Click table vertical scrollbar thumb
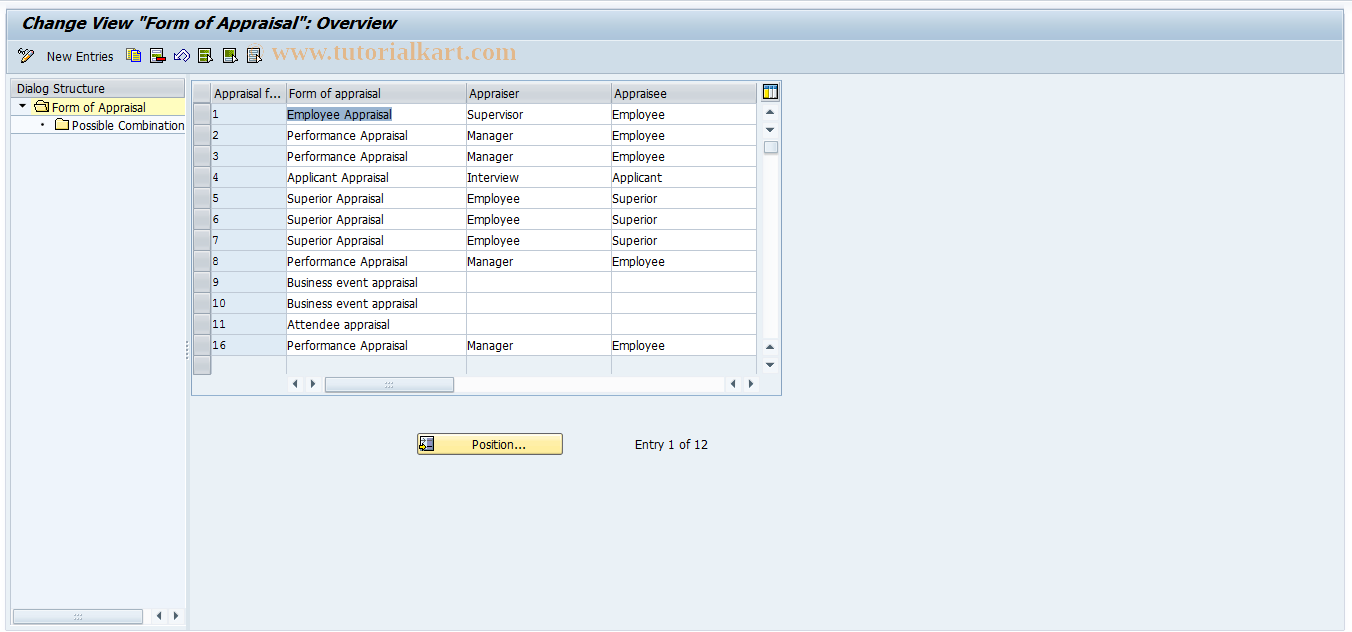 click(x=770, y=147)
